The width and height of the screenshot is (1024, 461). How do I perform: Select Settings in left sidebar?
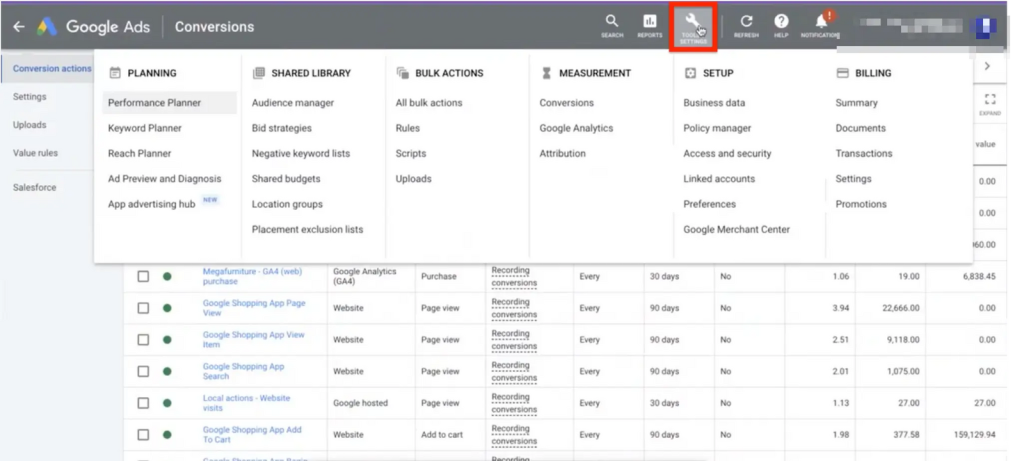tap(29, 97)
